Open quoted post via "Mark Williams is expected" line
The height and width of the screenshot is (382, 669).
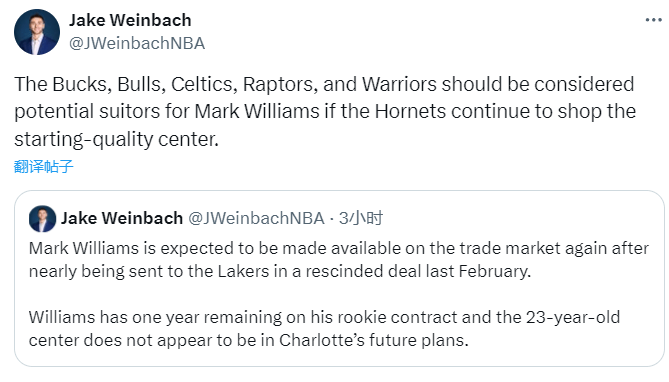point(339,248)
